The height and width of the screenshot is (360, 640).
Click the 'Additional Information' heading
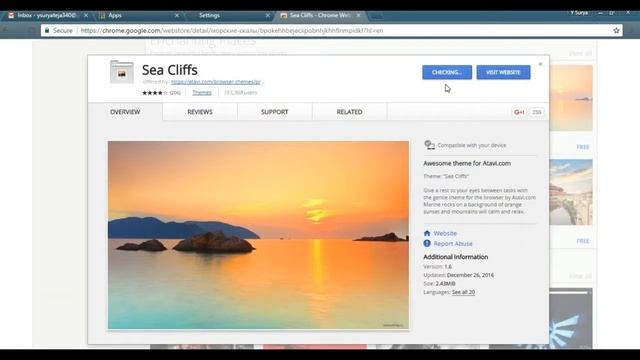(456, 257)
